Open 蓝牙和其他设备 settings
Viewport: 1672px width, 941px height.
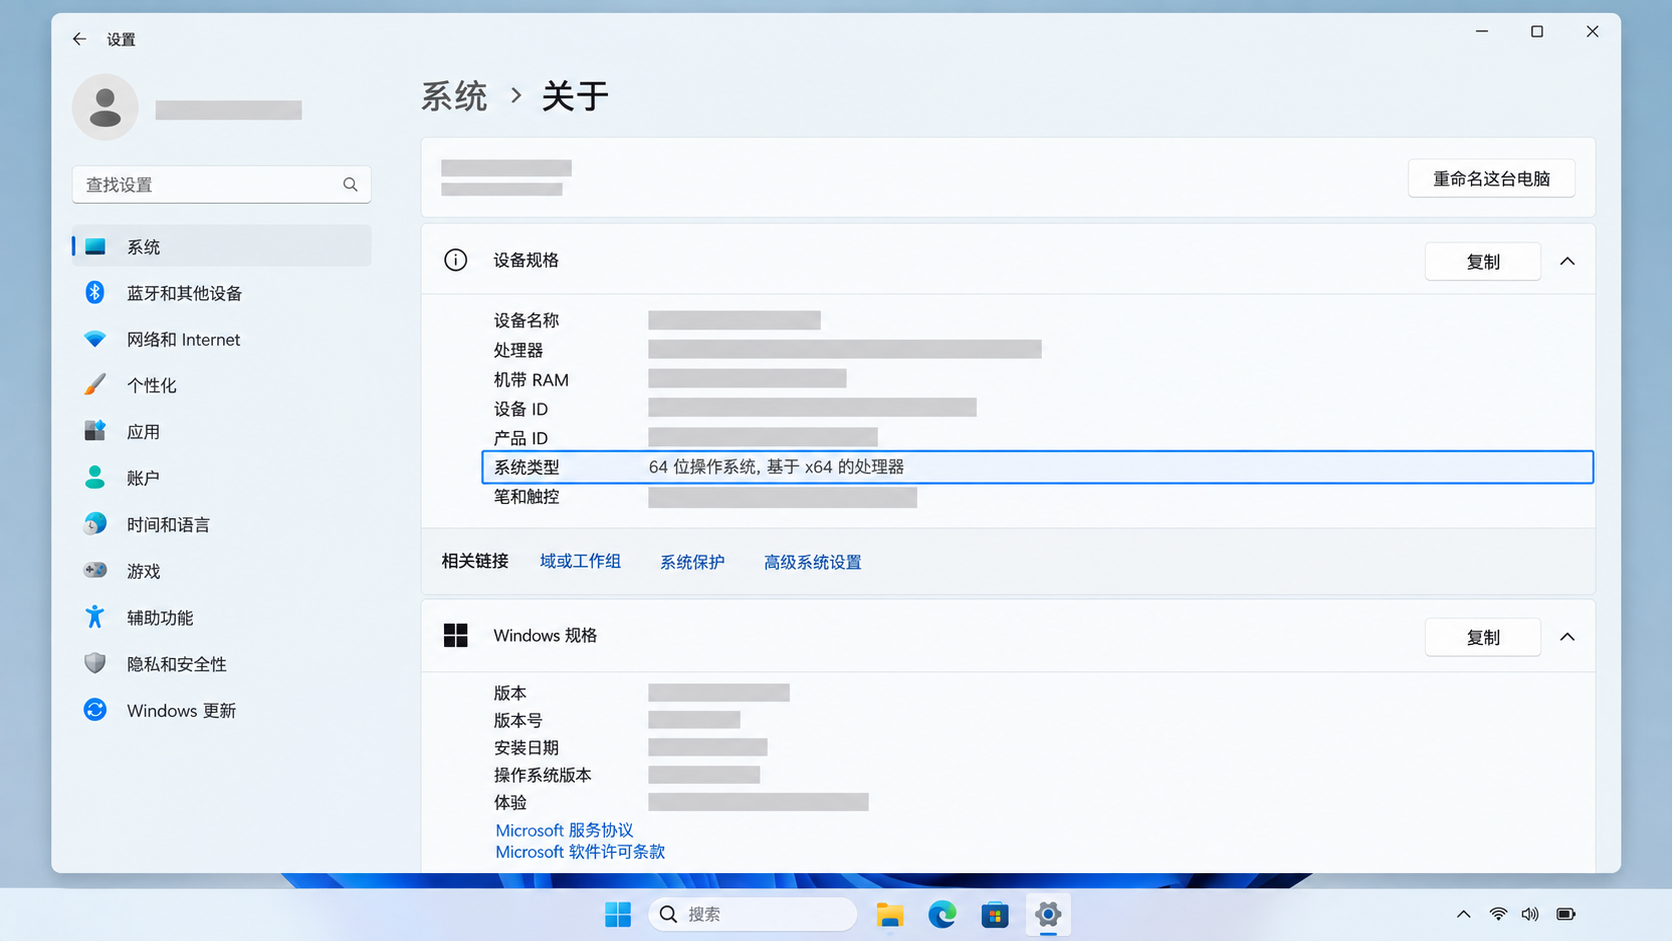222,293
